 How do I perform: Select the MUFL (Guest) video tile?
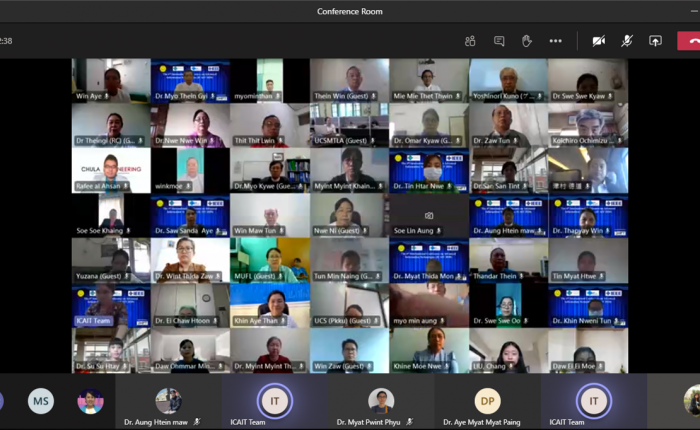(269, 258)
